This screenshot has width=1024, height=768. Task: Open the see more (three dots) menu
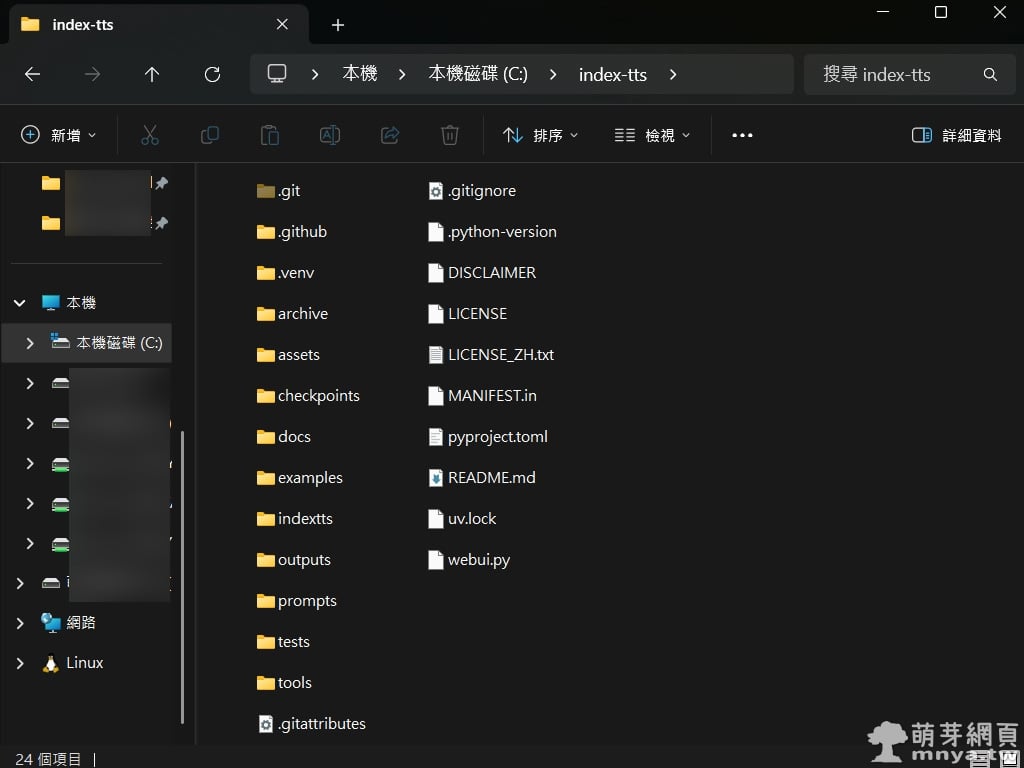click(742, 135)
